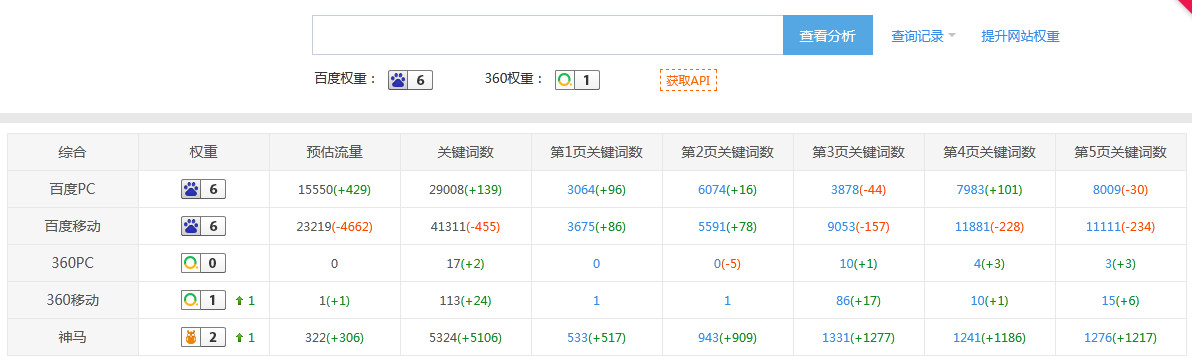Screen dimensions: 1192x361
Task: Open 360移动 fourth page keywords 10
Action: (x=978, y=301)
